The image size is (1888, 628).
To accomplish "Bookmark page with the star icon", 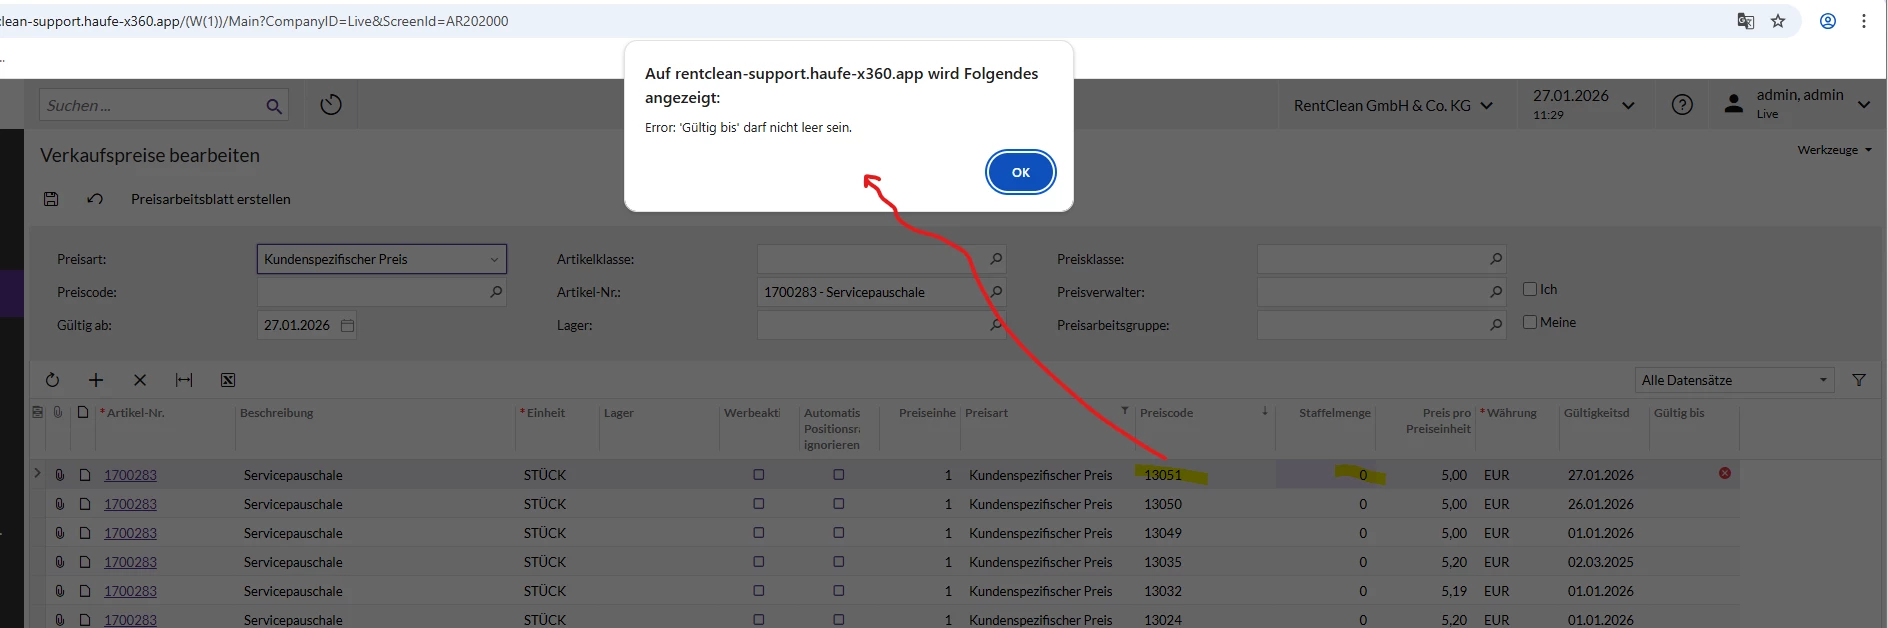I will click(x=1778, y=21).
